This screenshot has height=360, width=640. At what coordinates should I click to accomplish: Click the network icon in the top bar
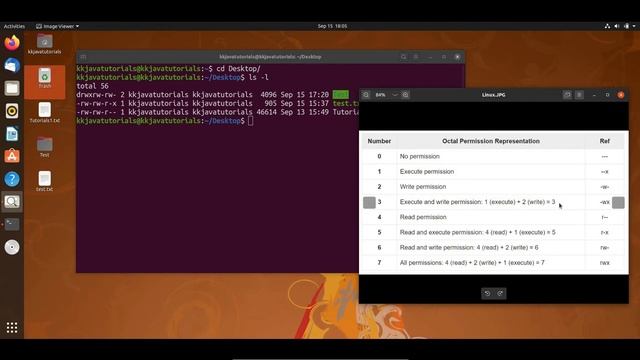[607, 26]
